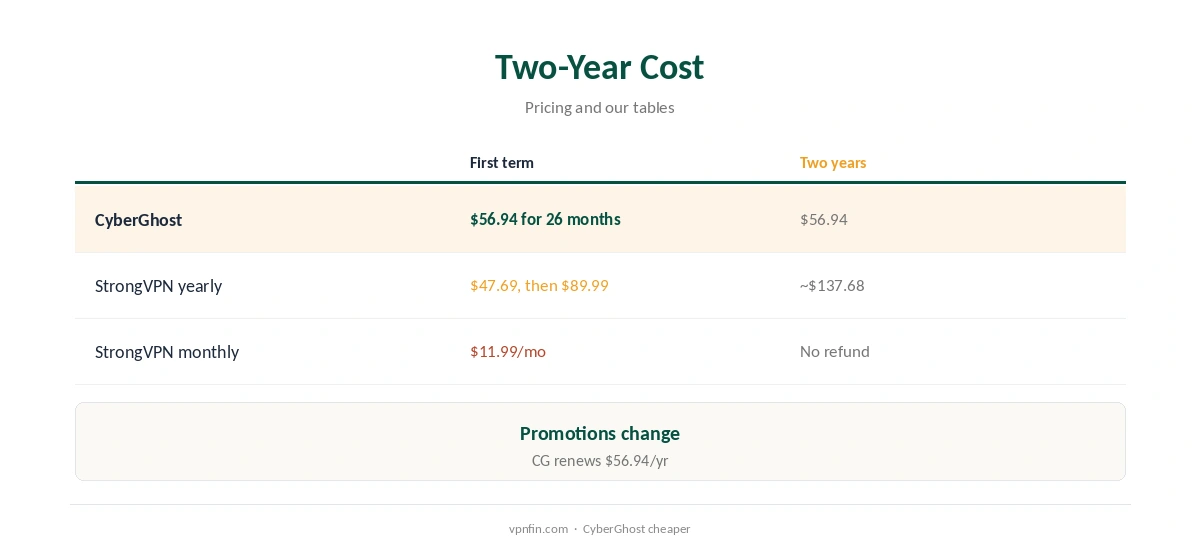Click the 'First term' column header
Image resolution: width=1200 pixels, height=548 pixels.
tap(502, 162)
